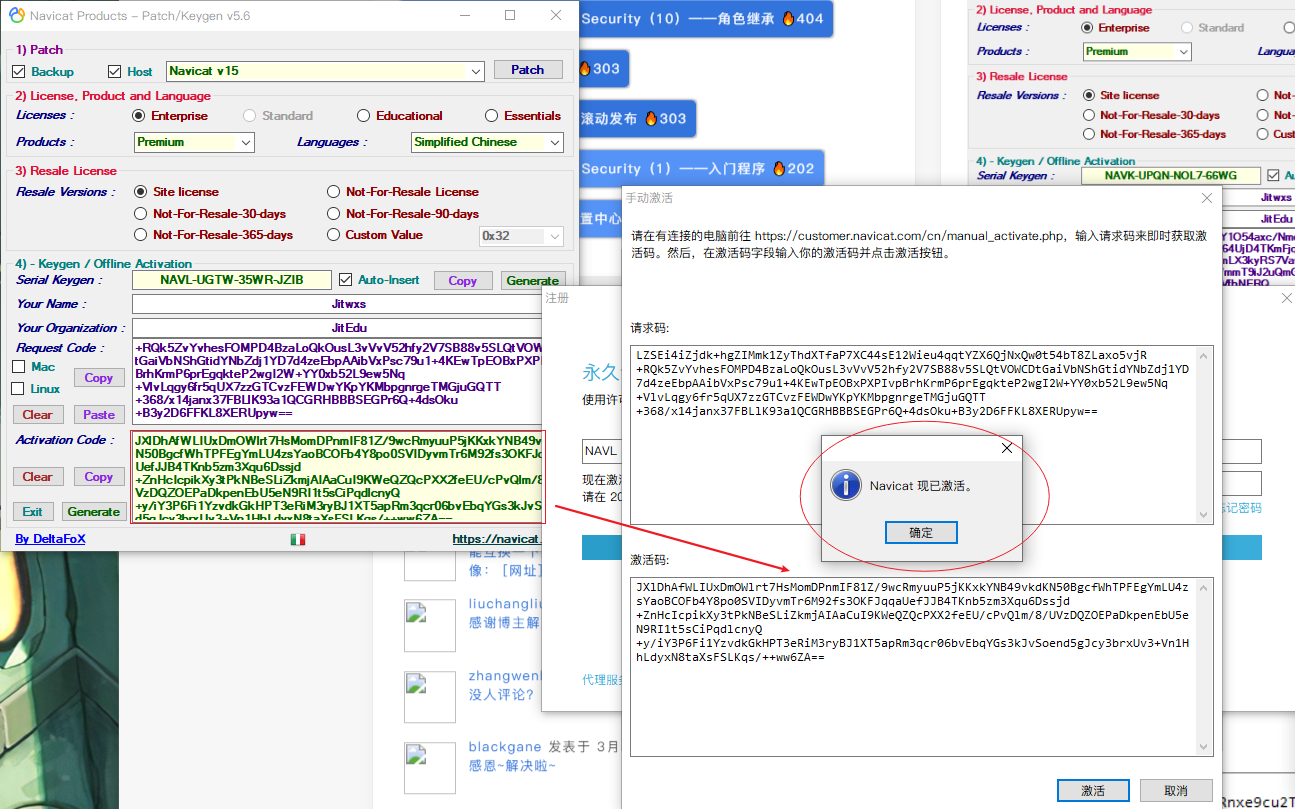The height and width of the screenshot is (809, 1295).
Task: Click the Your Name field Jitwxs
Action: click(349, 304)
